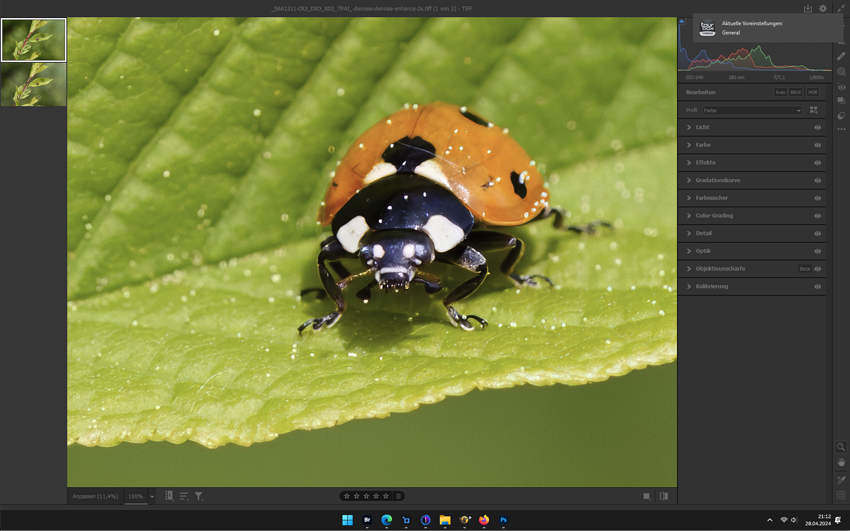This screenshot has height=531, width=850.
Task: Expand the Farbe panel
Action: tap(703, 145)
